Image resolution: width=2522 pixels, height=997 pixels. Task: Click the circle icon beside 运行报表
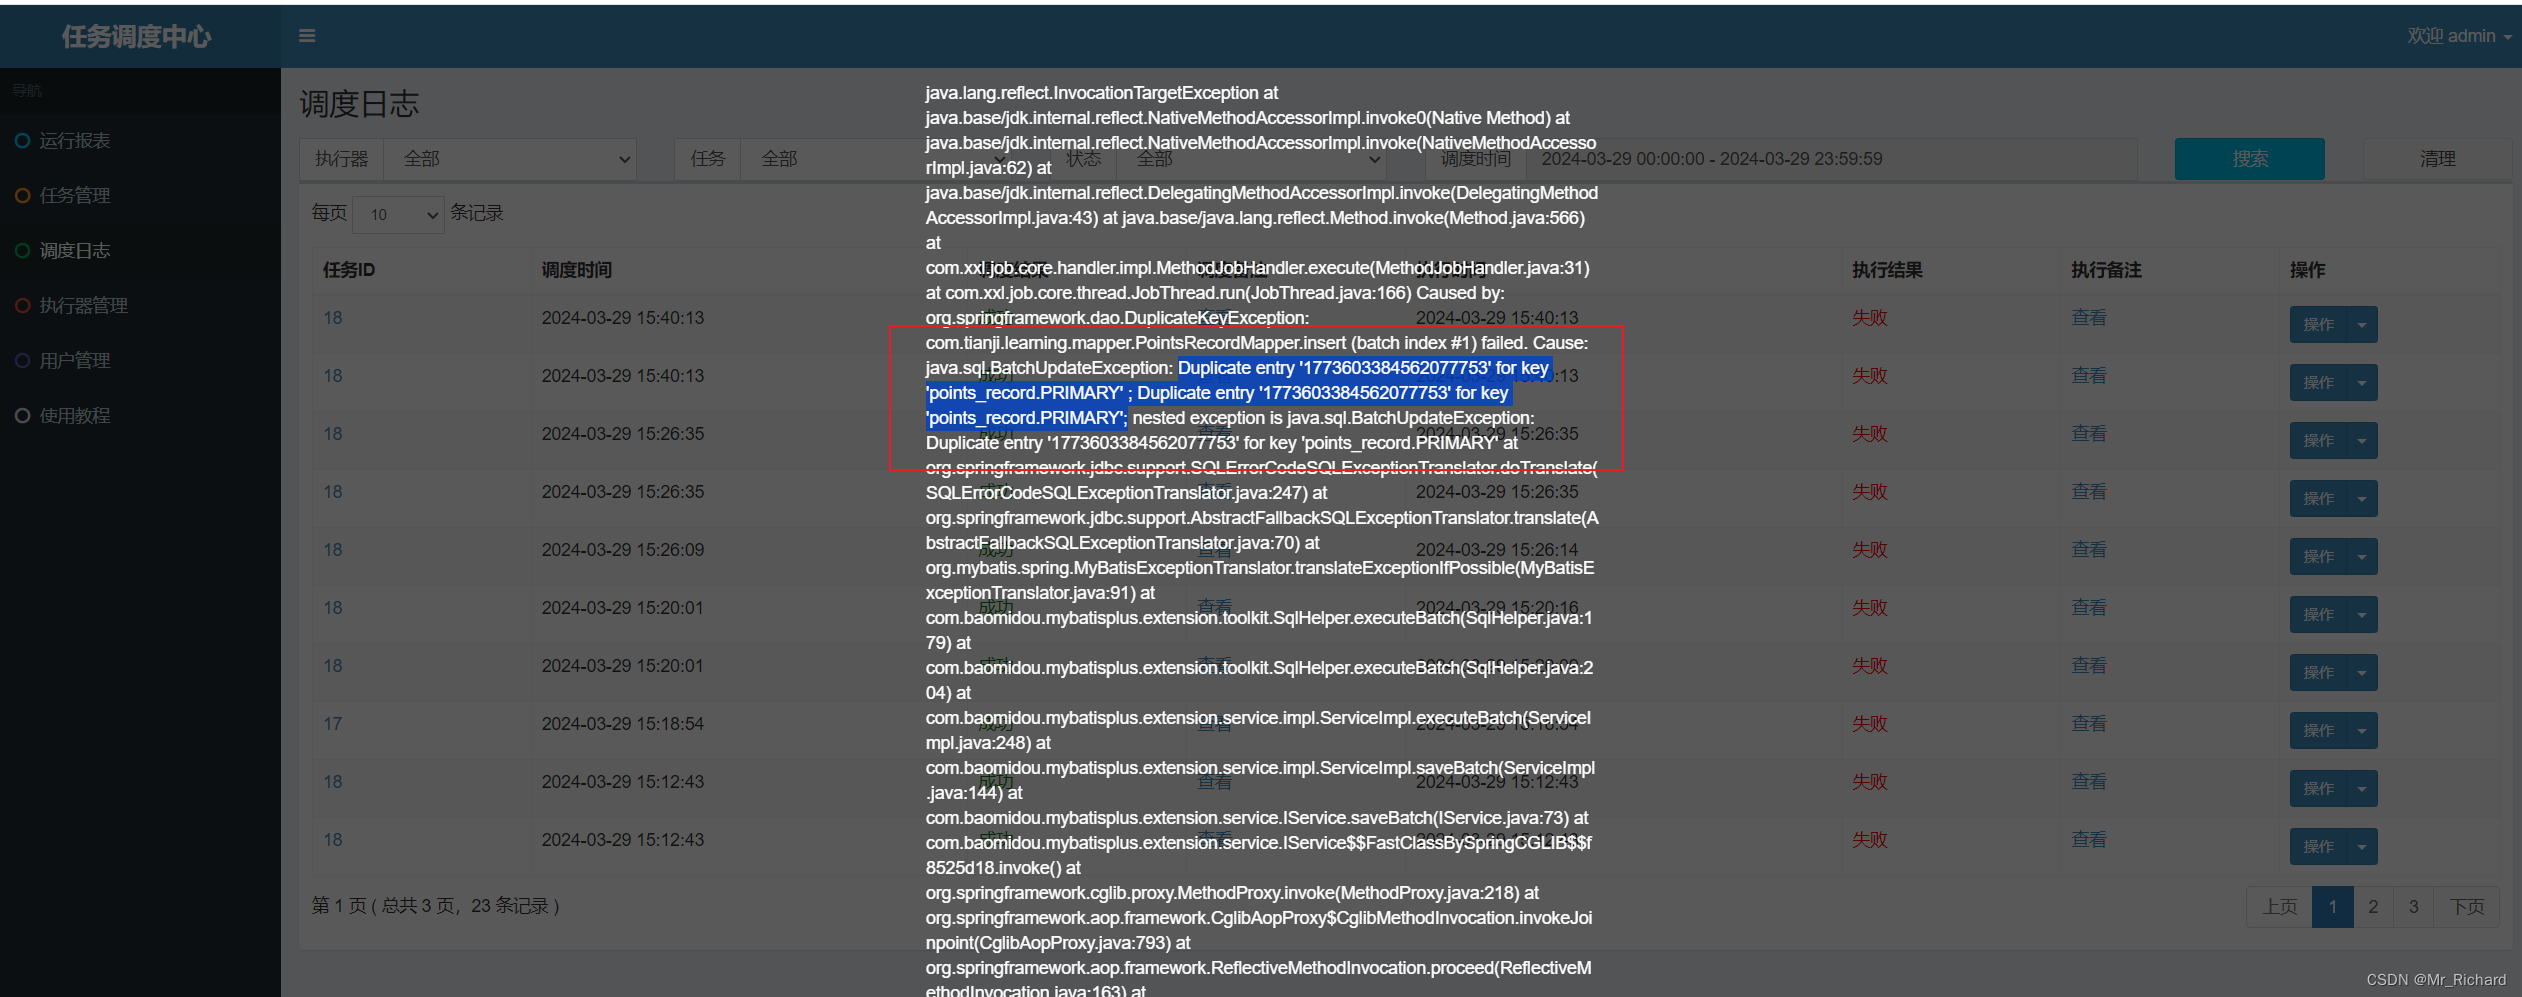22,141
